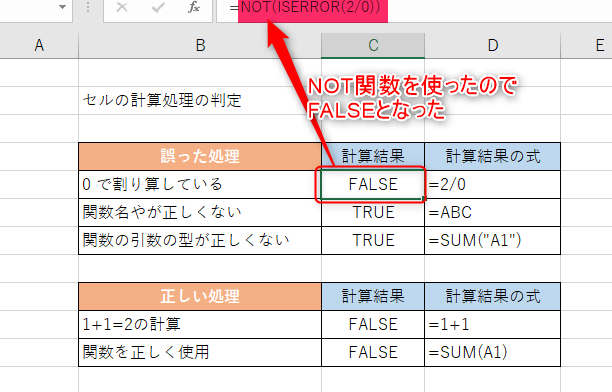Select the FALSE cell beside =SUM(A1)
Screen dimensions: 612x392
pyautogui.click(x=373, y=352)
